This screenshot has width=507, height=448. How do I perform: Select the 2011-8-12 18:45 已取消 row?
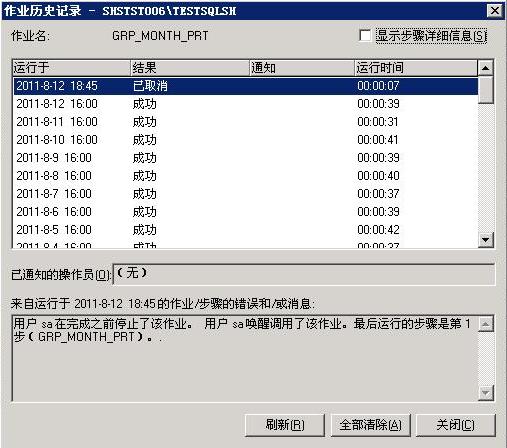pyautogui.click(x=246, y=86)
